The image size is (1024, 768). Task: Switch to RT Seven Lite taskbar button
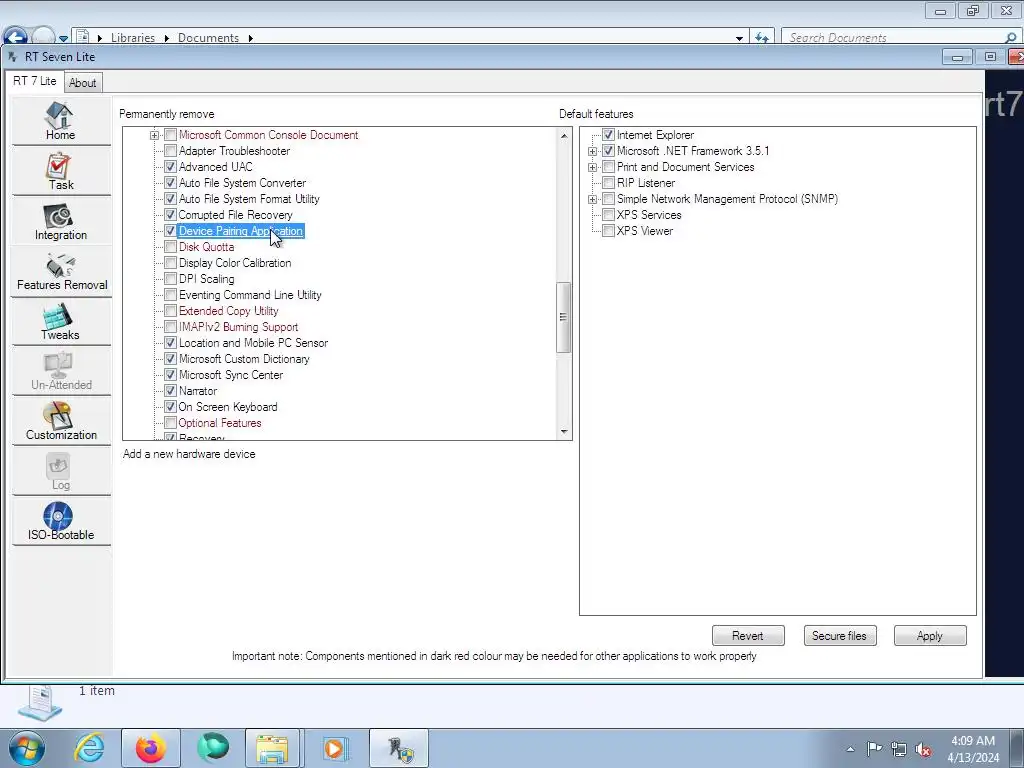[x=399, y=748]
